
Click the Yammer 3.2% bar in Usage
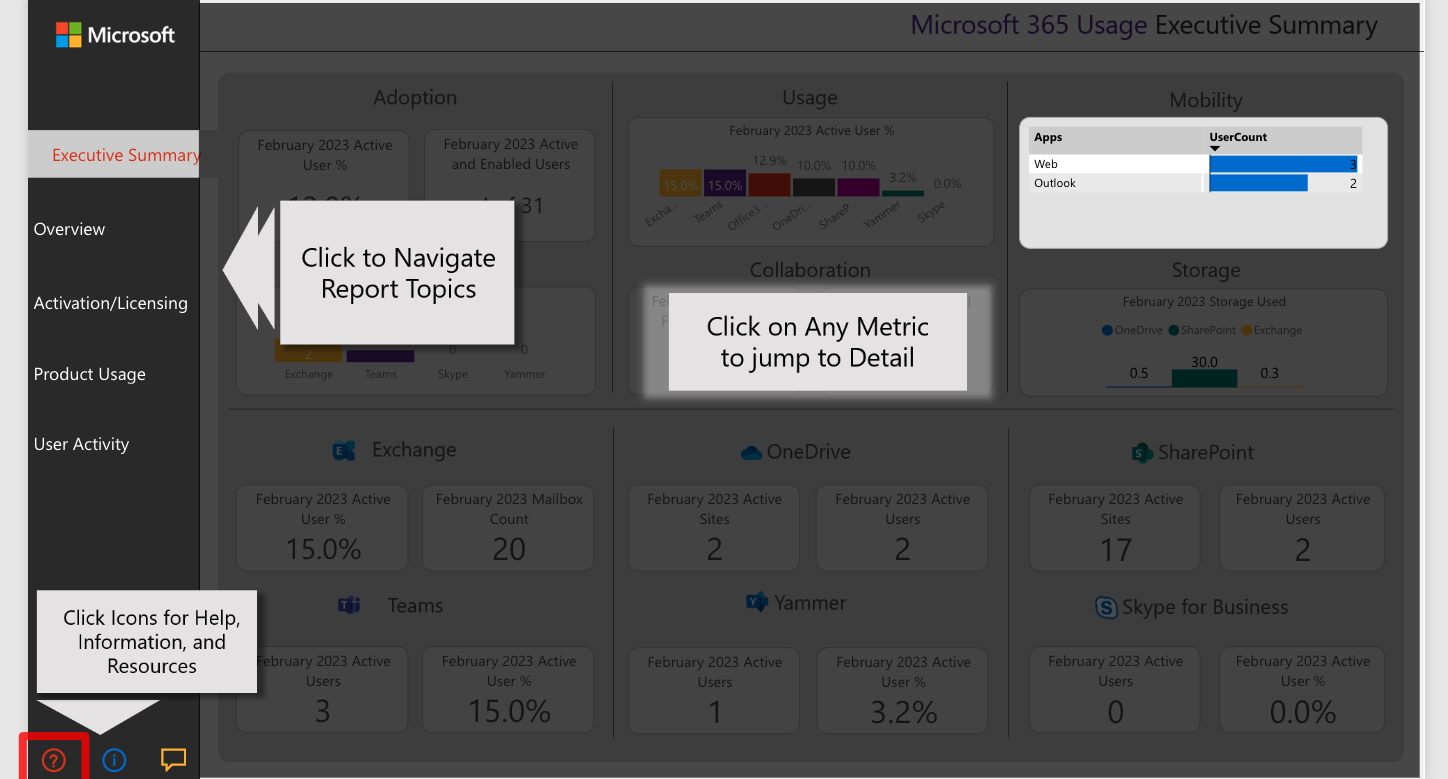tap(903, 193)
